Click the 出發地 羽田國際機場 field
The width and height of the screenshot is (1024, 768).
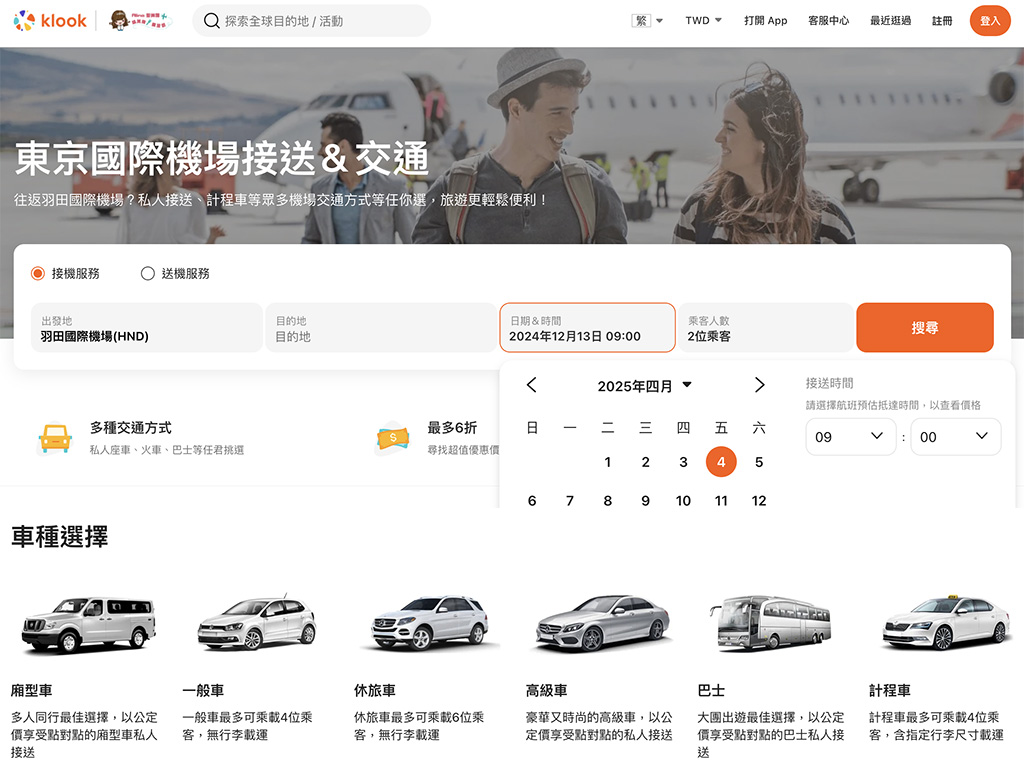pos(147,328)
